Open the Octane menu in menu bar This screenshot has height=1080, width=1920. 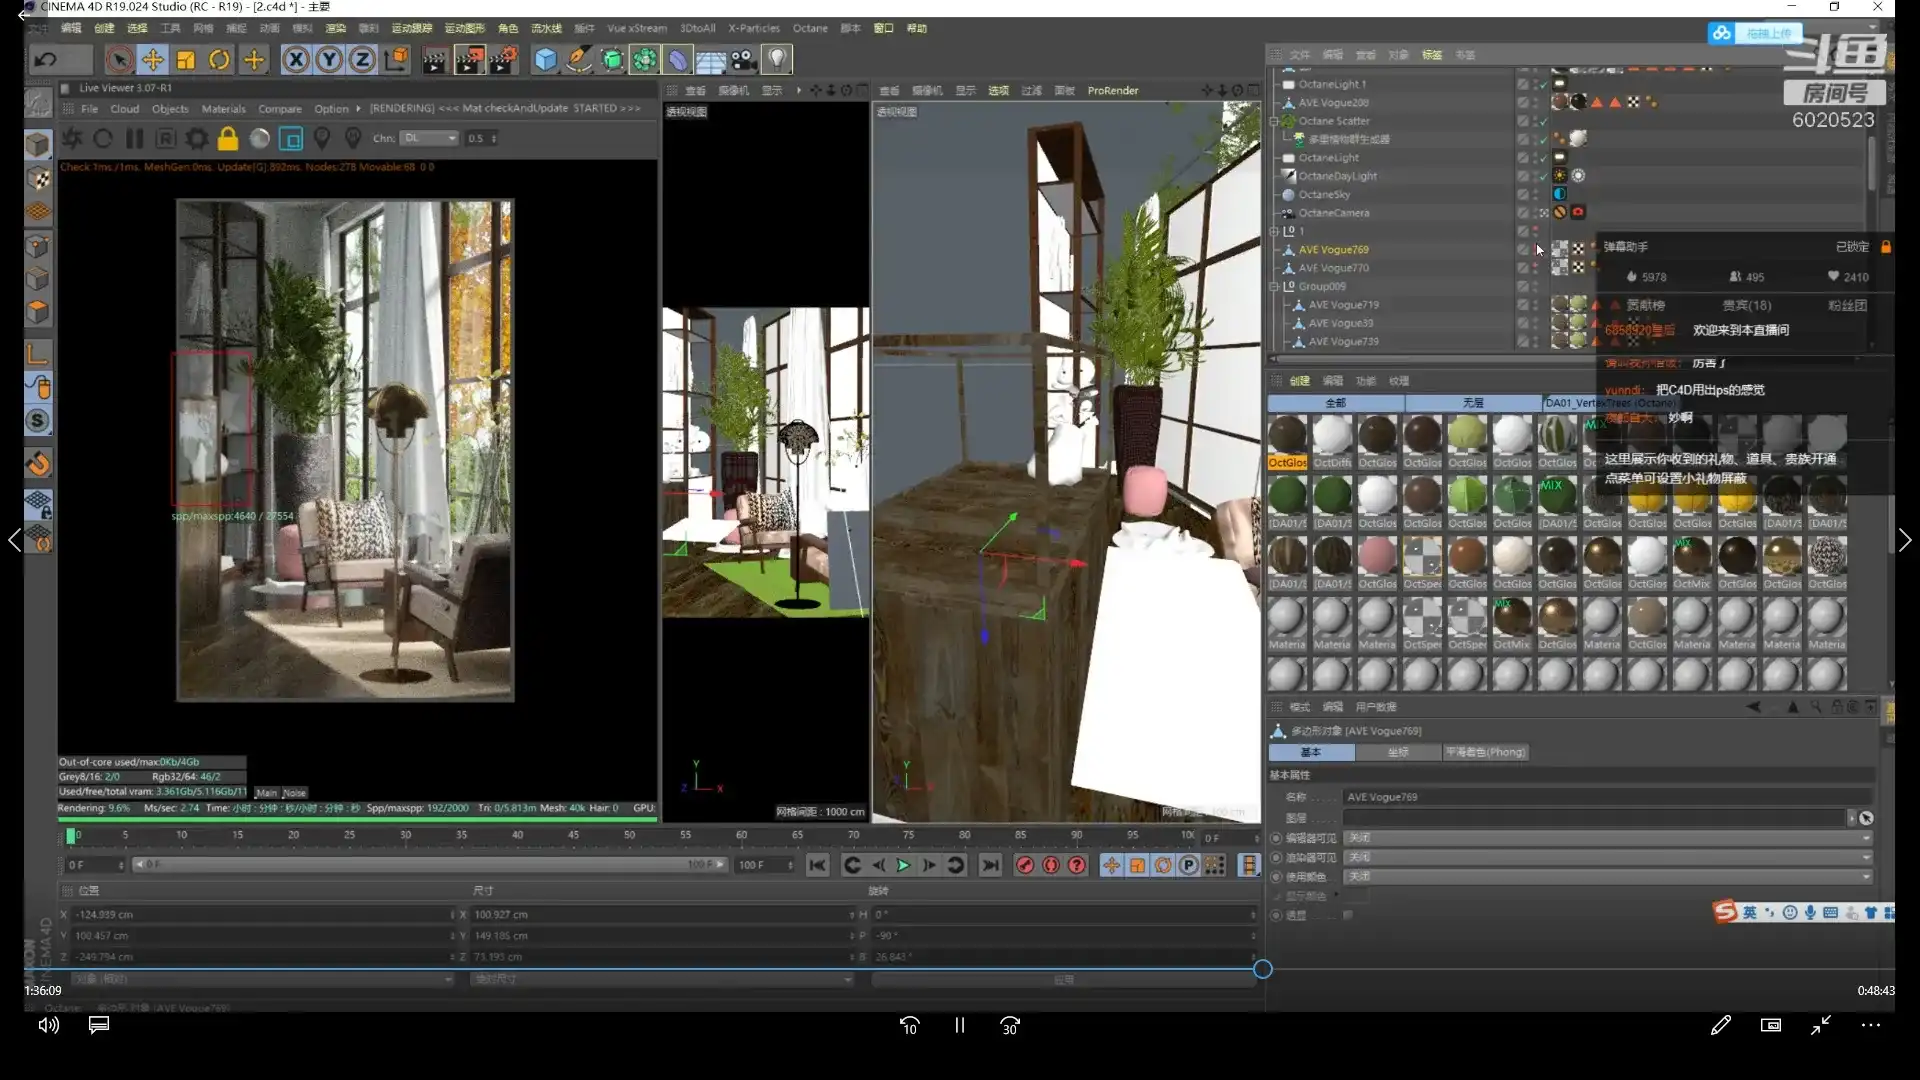click(809, 28)
